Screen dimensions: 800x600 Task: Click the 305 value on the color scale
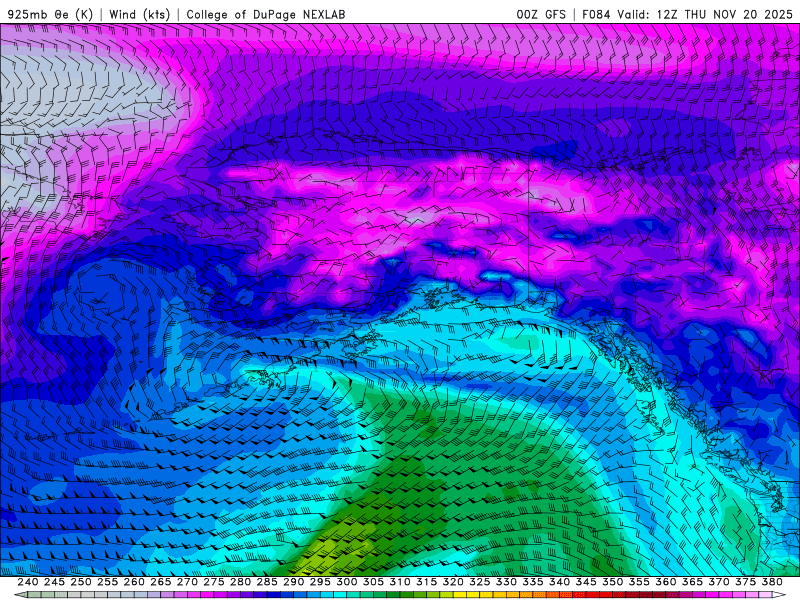[373, 582]
